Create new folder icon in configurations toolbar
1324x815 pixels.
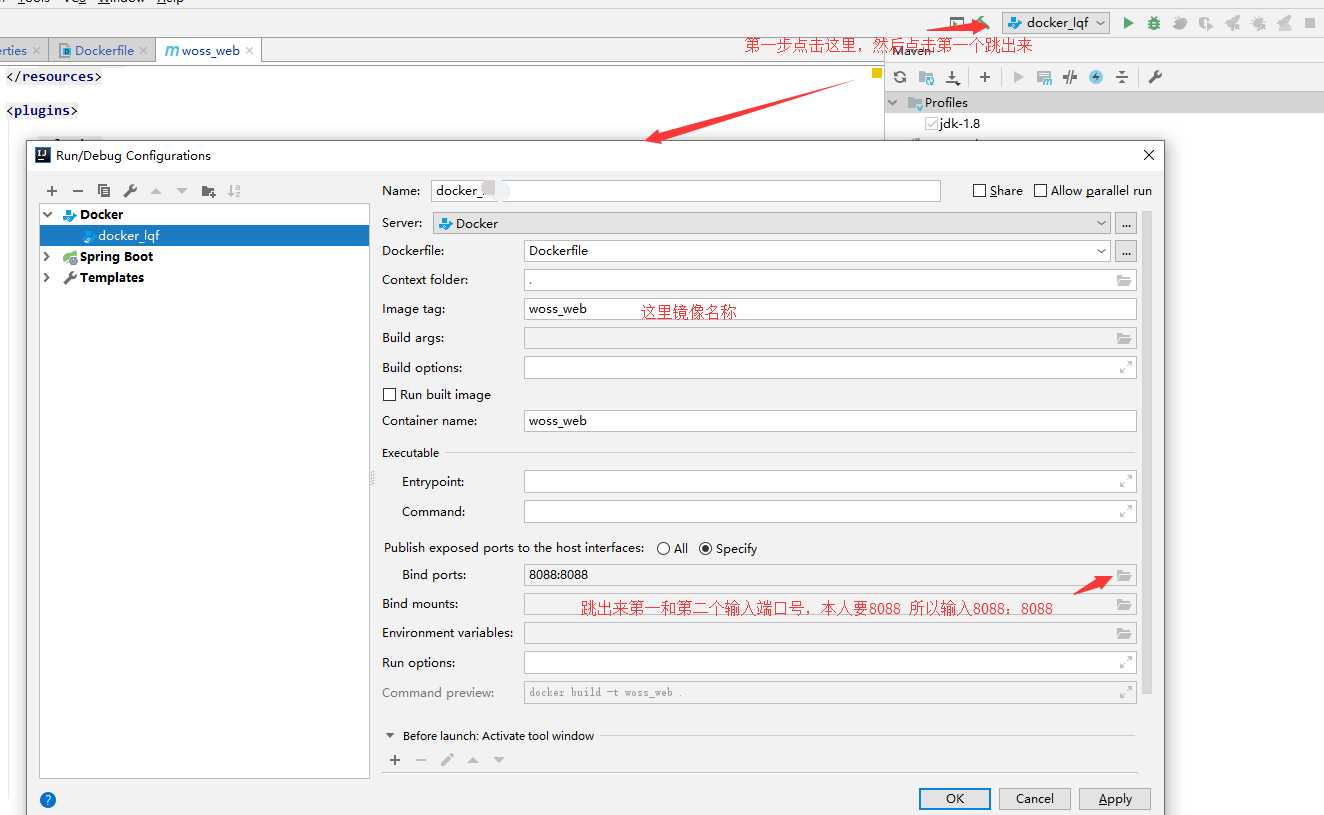pyautogui.click(x=208, y=191)
